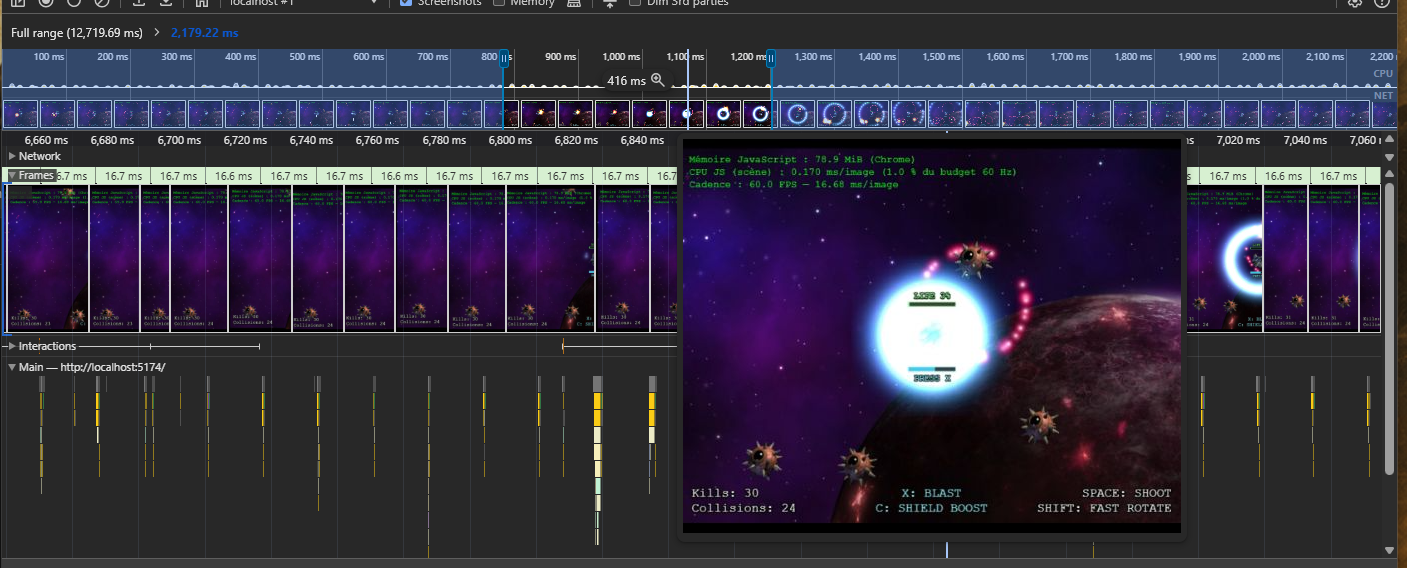The image size is (1407, 568).
Task: Click the breadcrumb chevron after Full range
Action: 157,33
